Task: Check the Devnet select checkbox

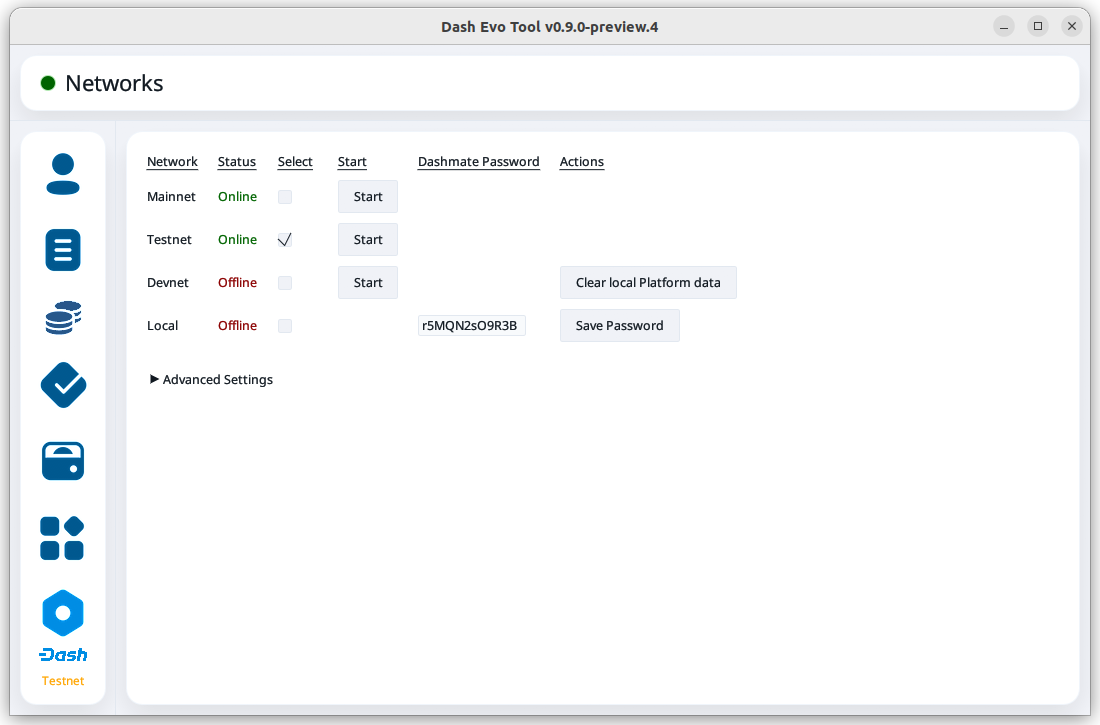Action: 285,283
